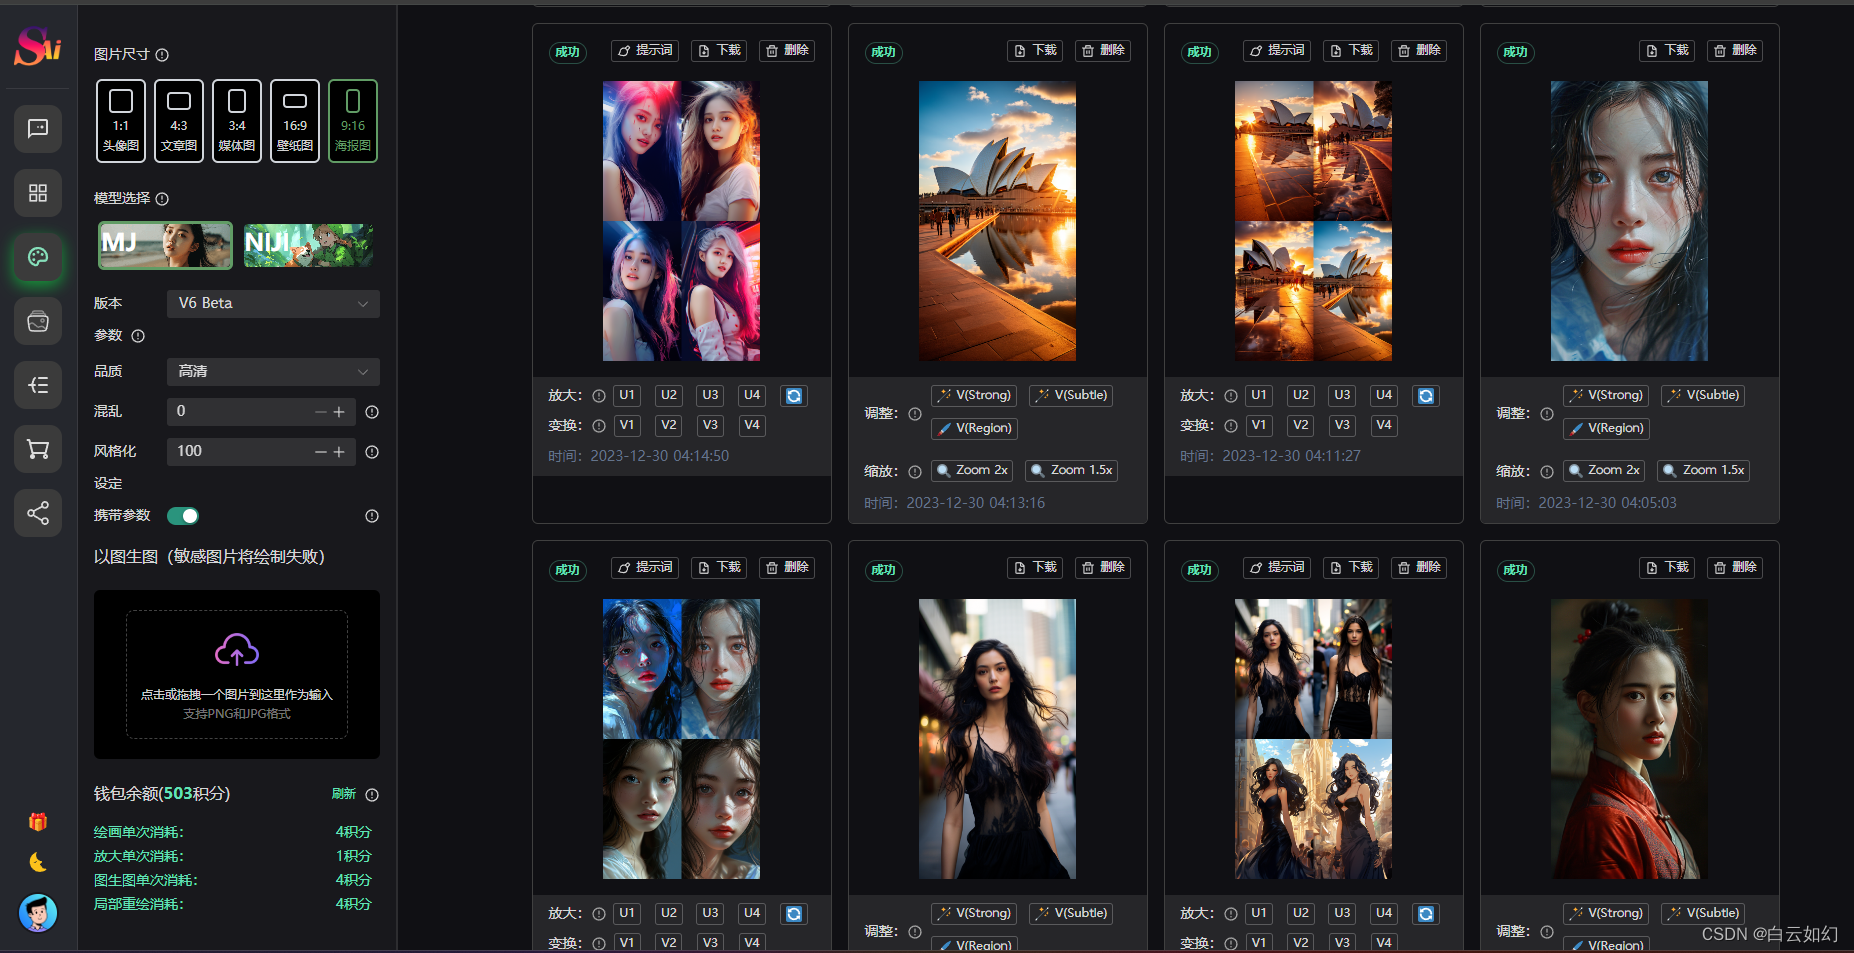This screenshot has width=1854, height=953.
Task: Open the gift icon in sidebar
Action: click(x=38, y=822)
